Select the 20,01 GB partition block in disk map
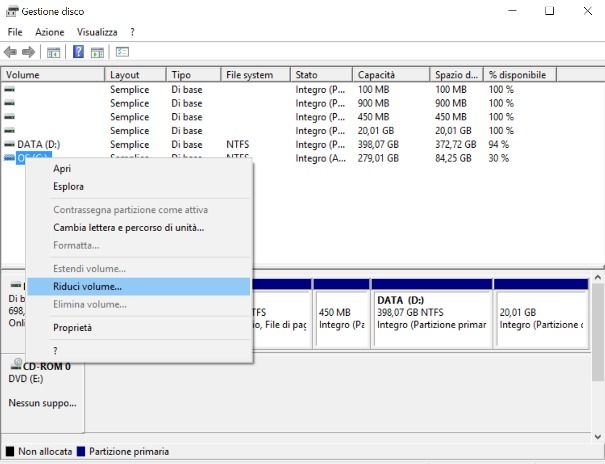 pyautogui.click(x=541, y=314)
